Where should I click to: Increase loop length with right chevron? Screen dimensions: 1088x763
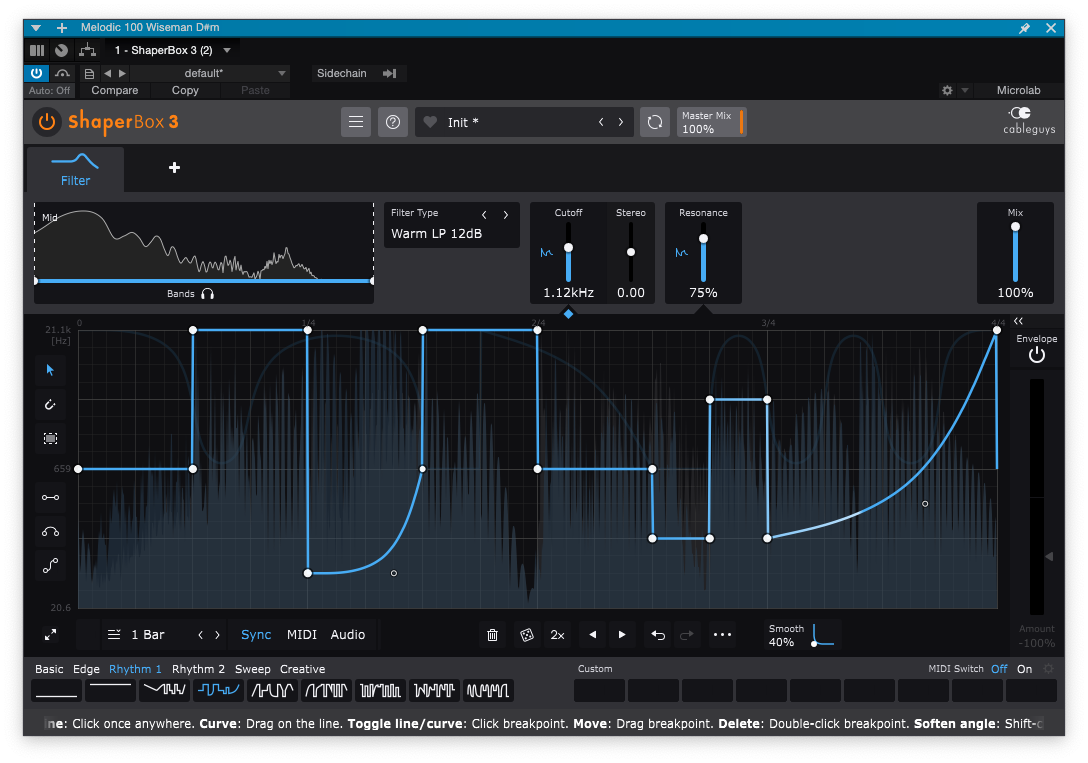[x=217, y=635]
